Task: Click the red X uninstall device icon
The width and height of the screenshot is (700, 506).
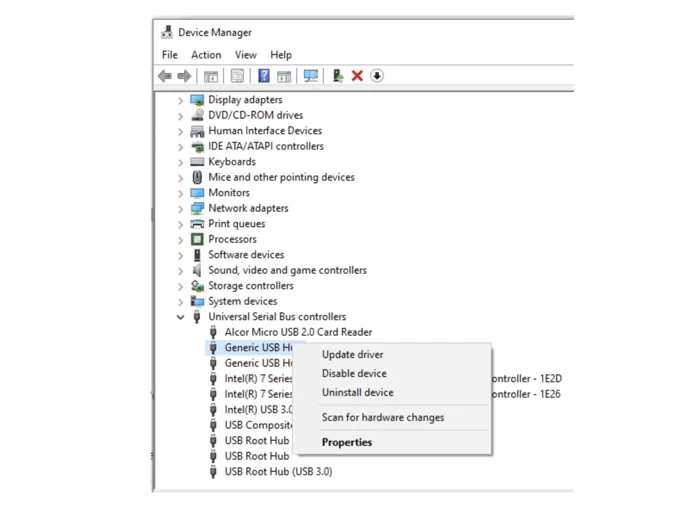Action: pyautogui.click(x=357, y=76)
